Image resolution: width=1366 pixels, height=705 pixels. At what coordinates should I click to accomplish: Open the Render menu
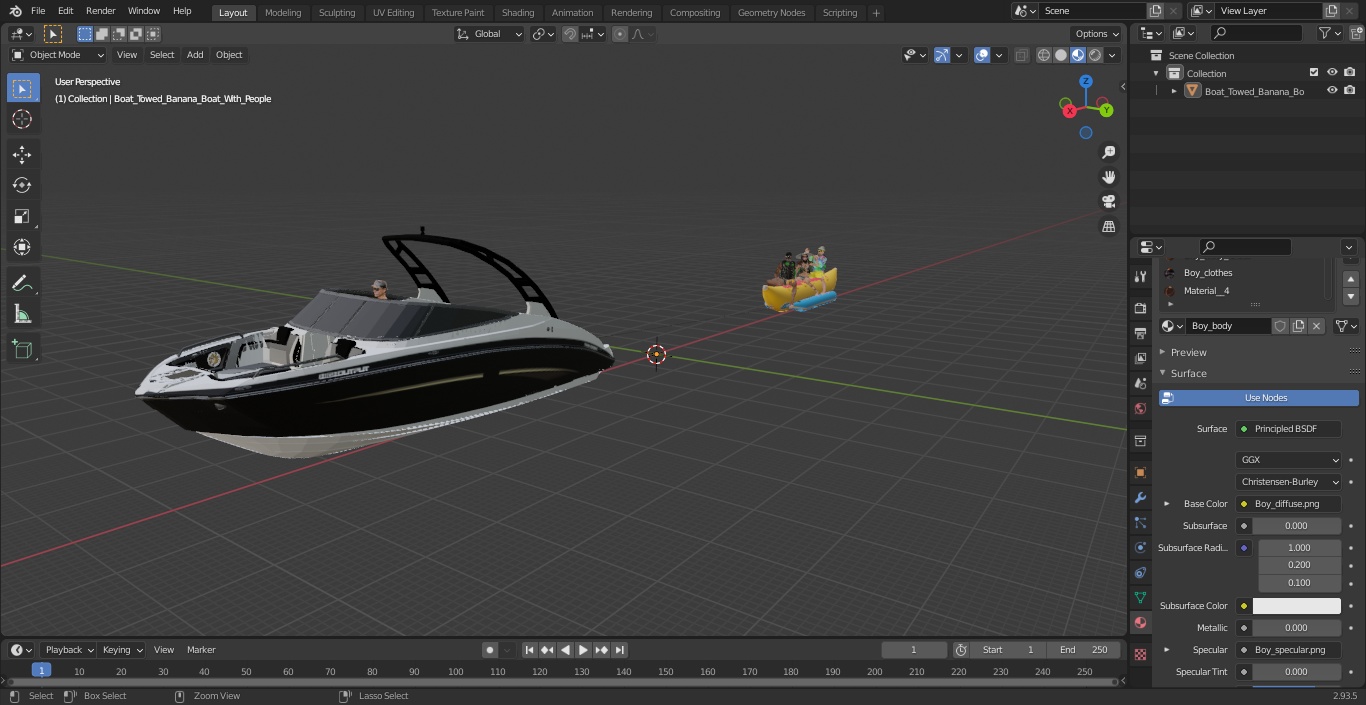click(100, 11)
